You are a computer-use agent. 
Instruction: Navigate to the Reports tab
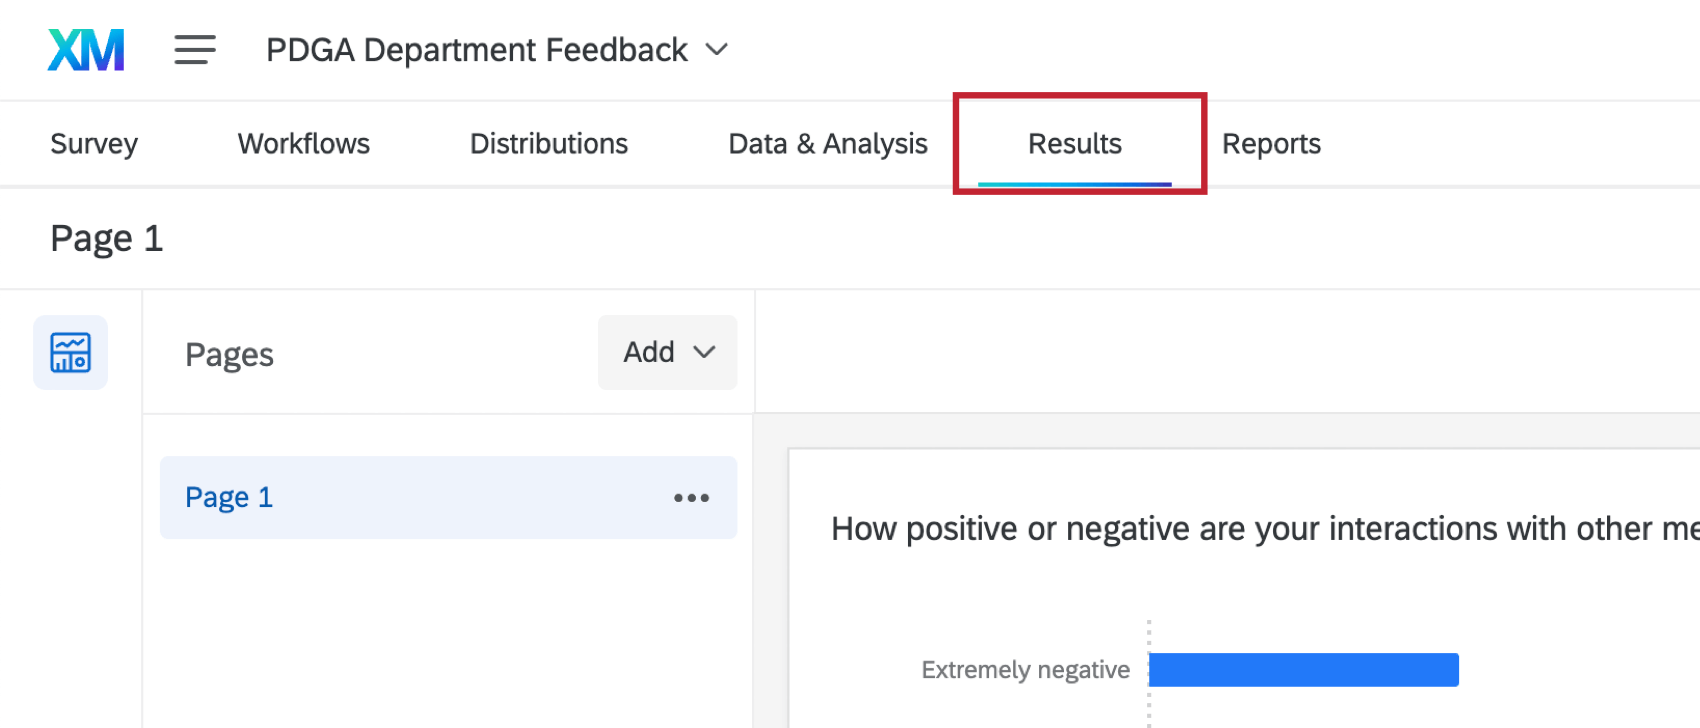(1271, 144)
